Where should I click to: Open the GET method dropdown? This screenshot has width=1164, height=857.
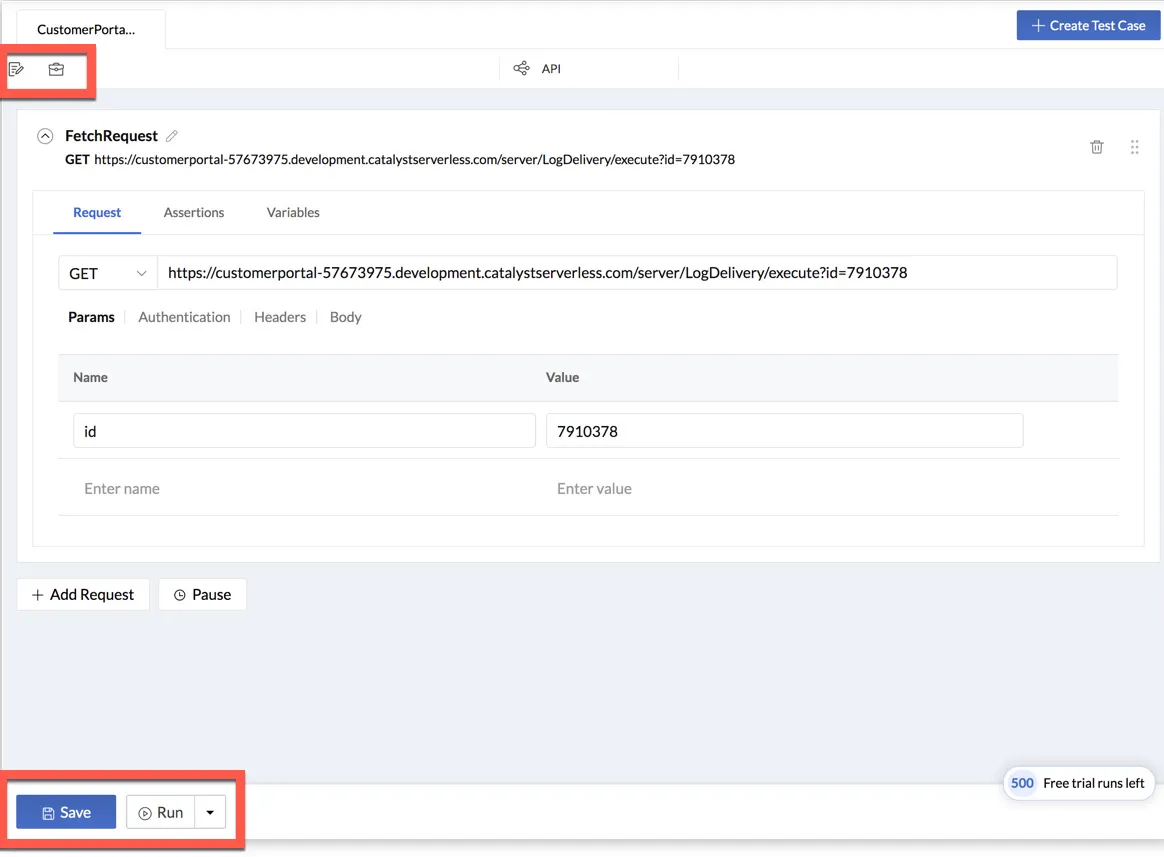tap(108, 273)
